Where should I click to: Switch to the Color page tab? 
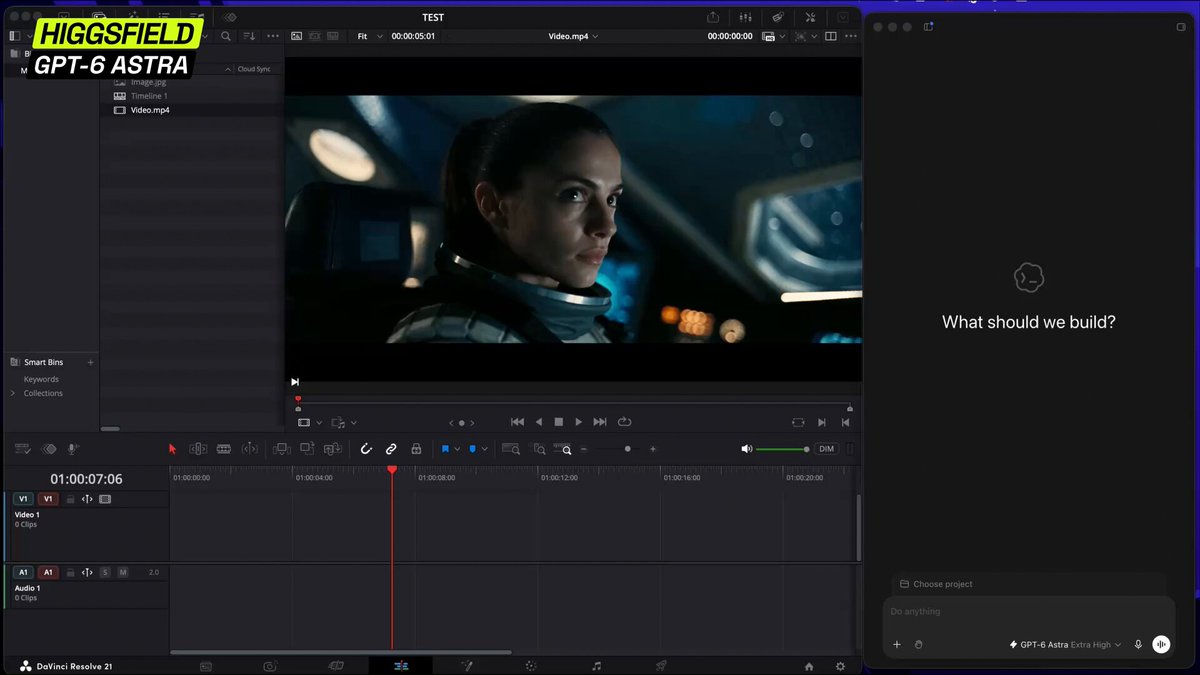click(x=531, y=666)
